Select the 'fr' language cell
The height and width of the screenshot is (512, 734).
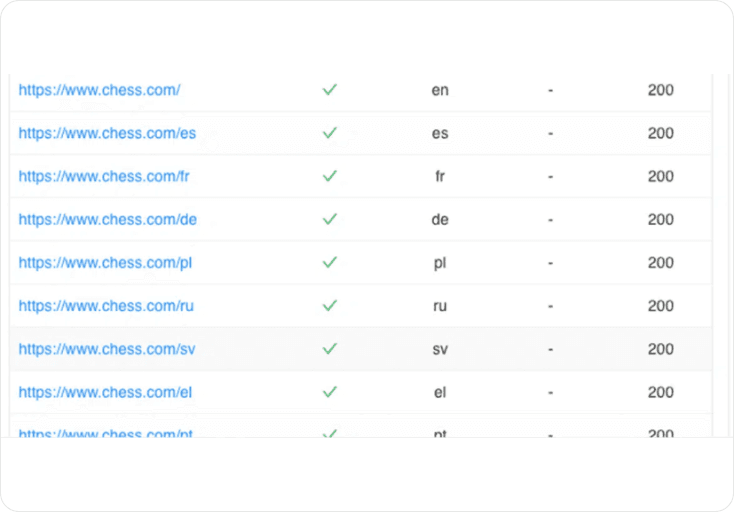[440, 176]
